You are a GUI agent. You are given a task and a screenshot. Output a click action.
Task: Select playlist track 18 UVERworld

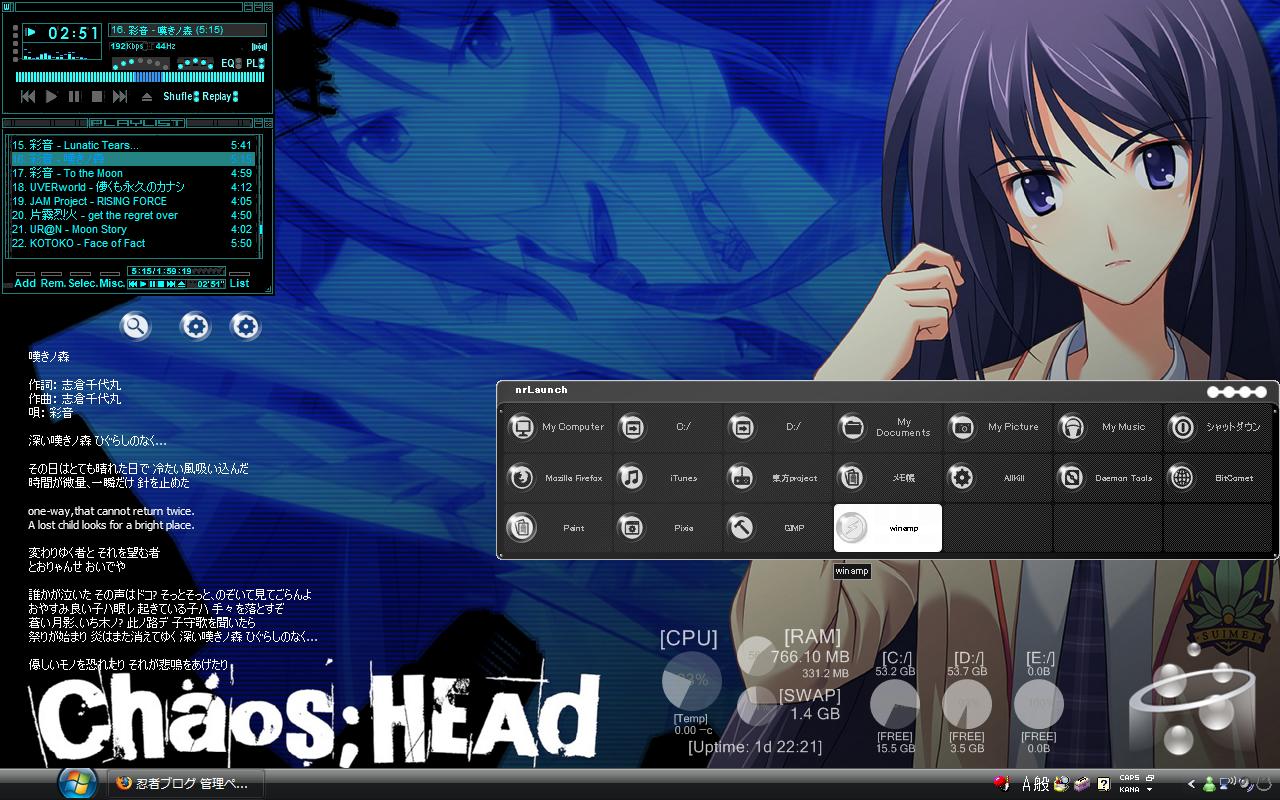tap(133, 187)
